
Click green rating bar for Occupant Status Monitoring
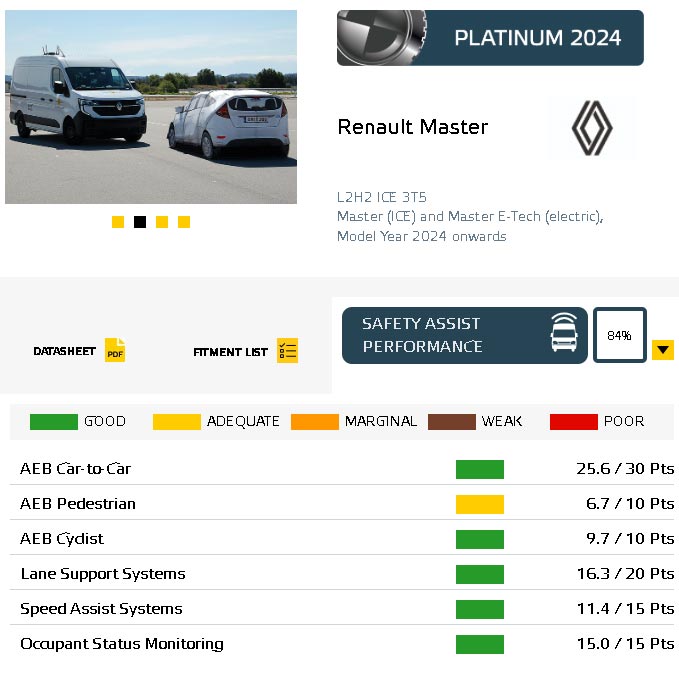click(480, 644)
